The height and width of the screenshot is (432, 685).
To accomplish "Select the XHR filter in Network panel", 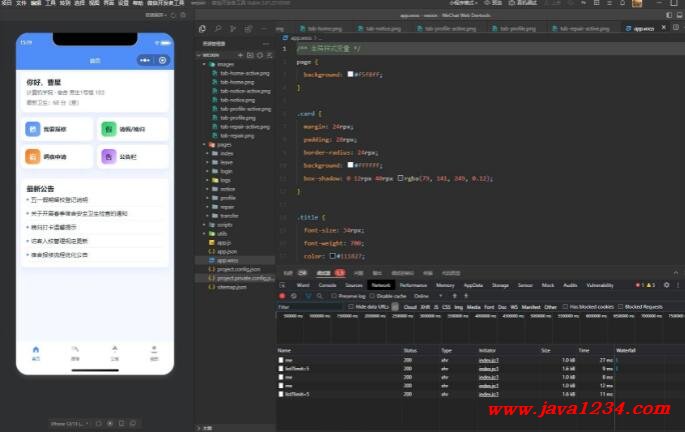I will point(425,307).
